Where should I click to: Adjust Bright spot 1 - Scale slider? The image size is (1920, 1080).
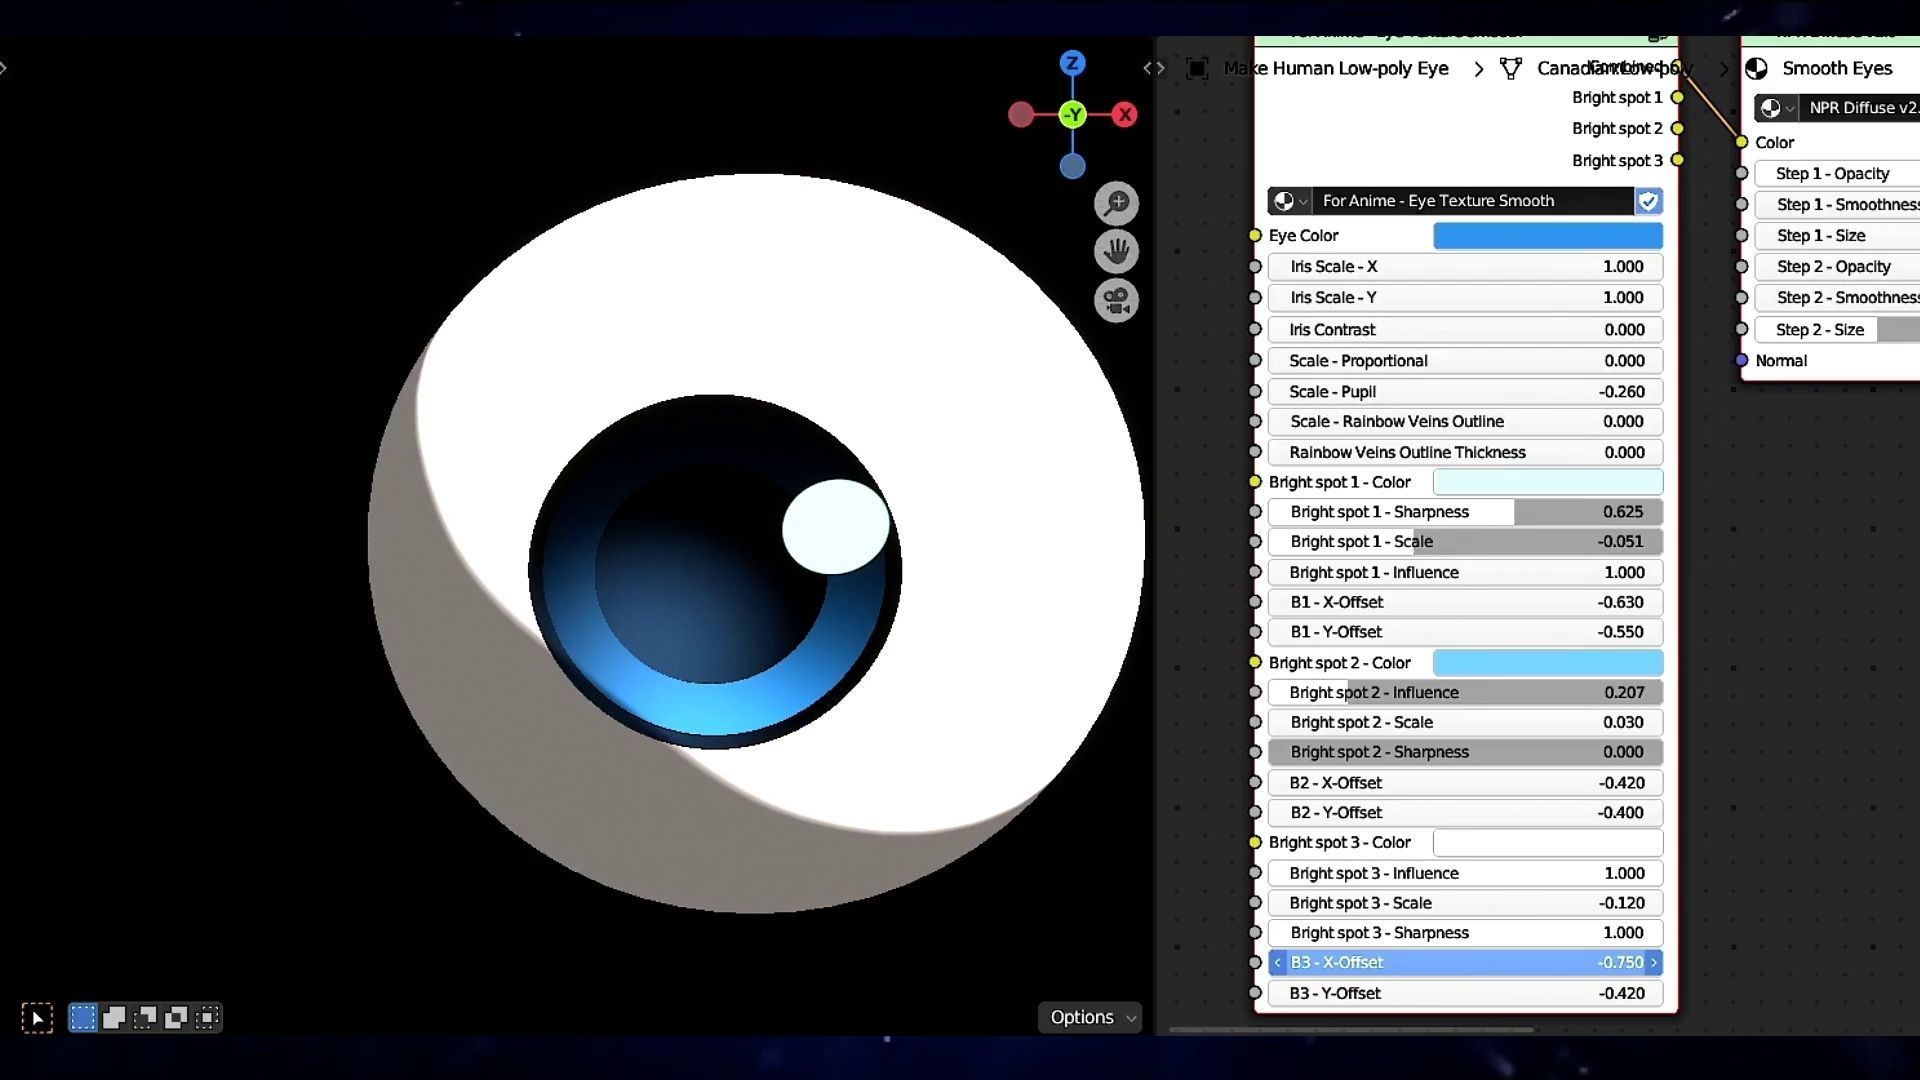(1465, 542)
